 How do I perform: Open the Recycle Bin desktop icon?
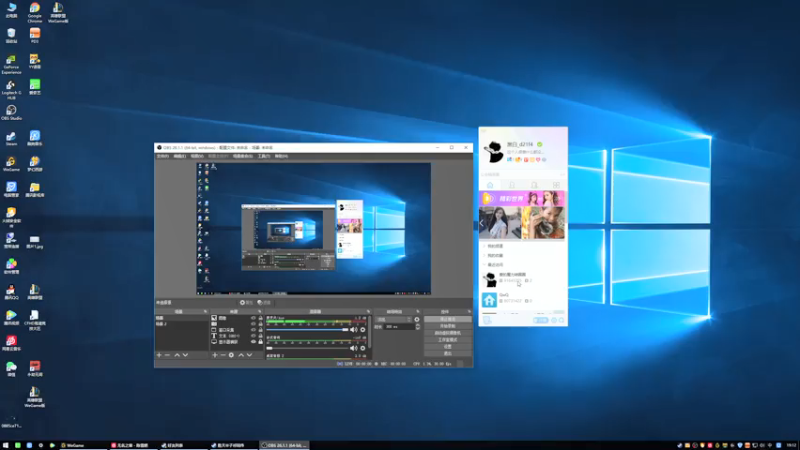pos(11,36)
